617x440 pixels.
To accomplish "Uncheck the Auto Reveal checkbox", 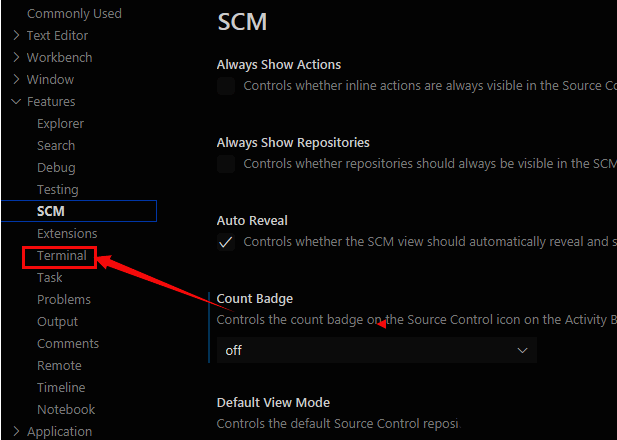I will tap(227, 241).
